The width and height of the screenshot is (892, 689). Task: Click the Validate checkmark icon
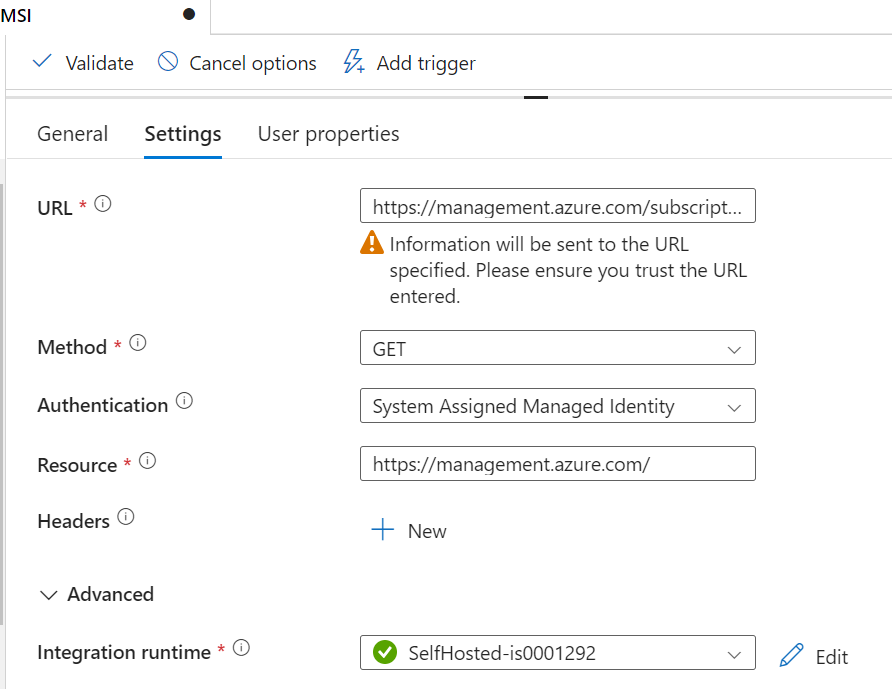tap(42, 62)
